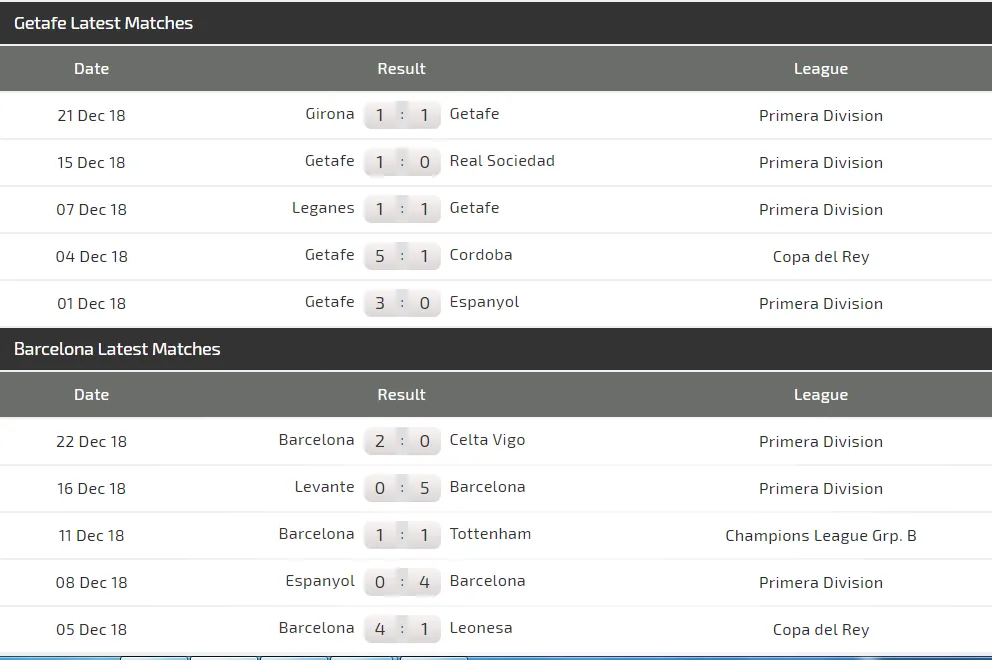This screenshot has width=992, height=660.
Task: Select the Leganes team name
Action: [323, 208]
